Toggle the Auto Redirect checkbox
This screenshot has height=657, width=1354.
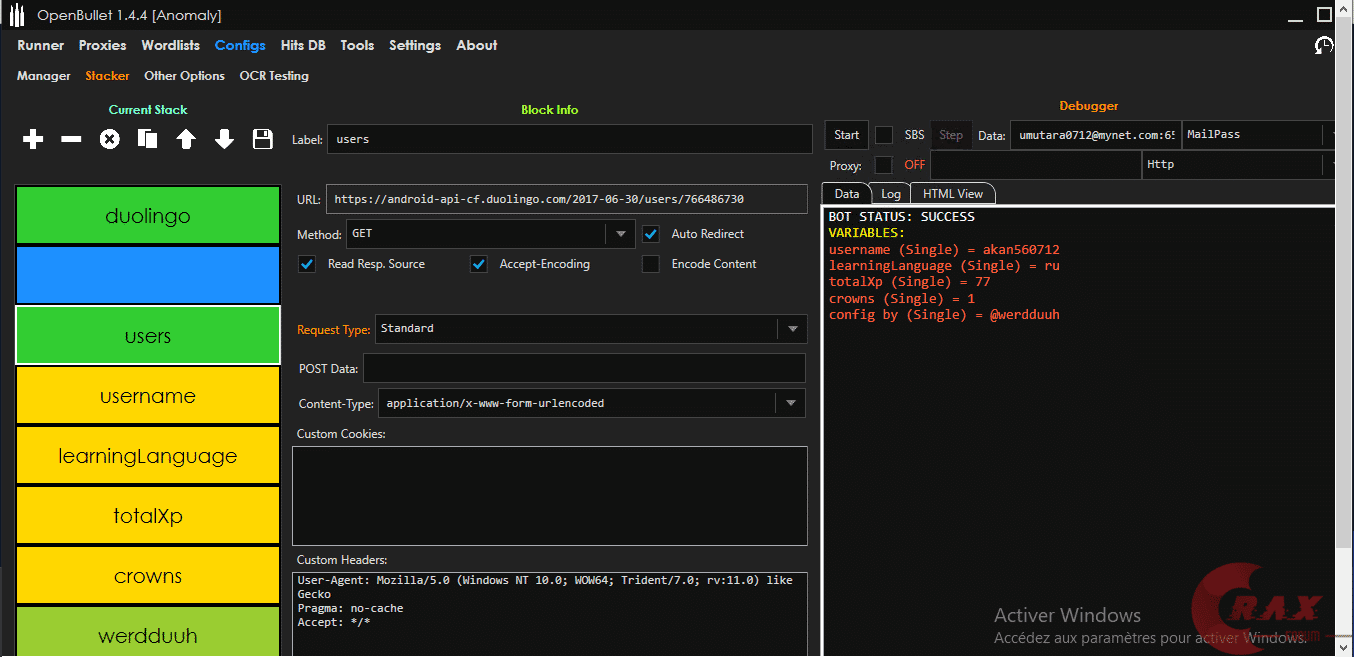coord(651,234)
